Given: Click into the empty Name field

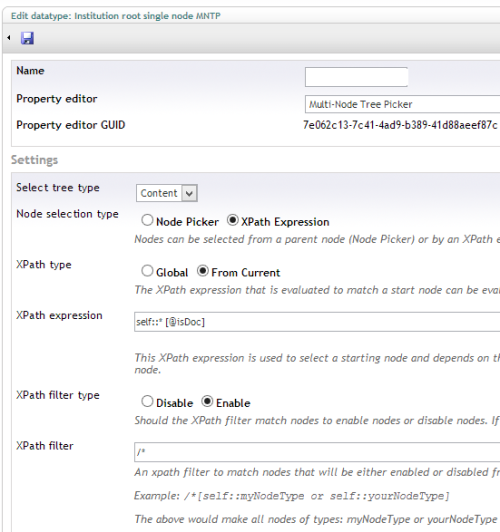Looking at the screenshot, I should (356, 77).
